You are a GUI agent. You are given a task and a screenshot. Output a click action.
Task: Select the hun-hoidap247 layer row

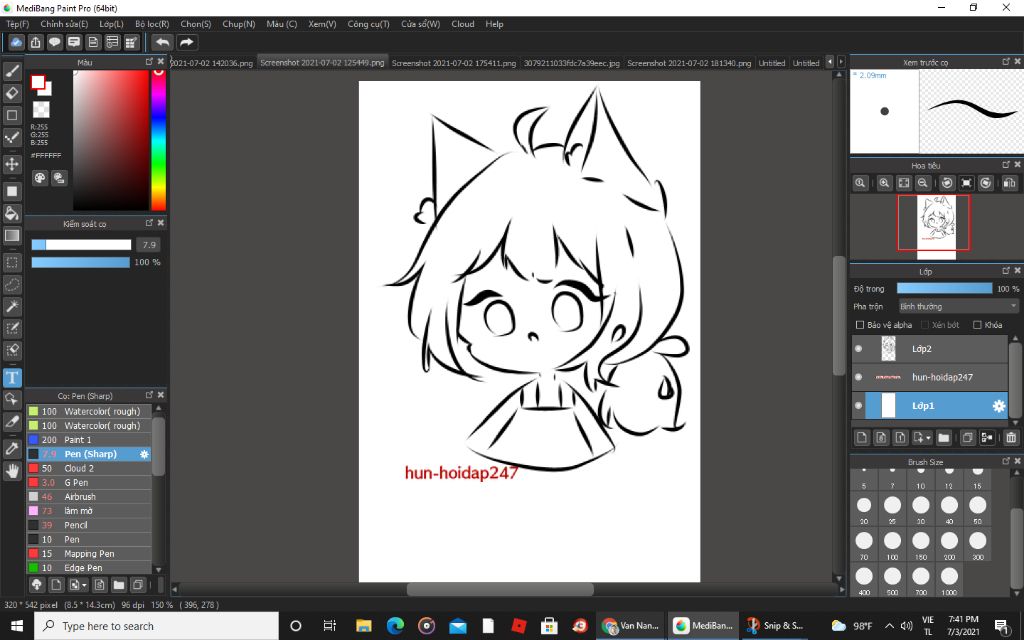(x=930, y=377)
